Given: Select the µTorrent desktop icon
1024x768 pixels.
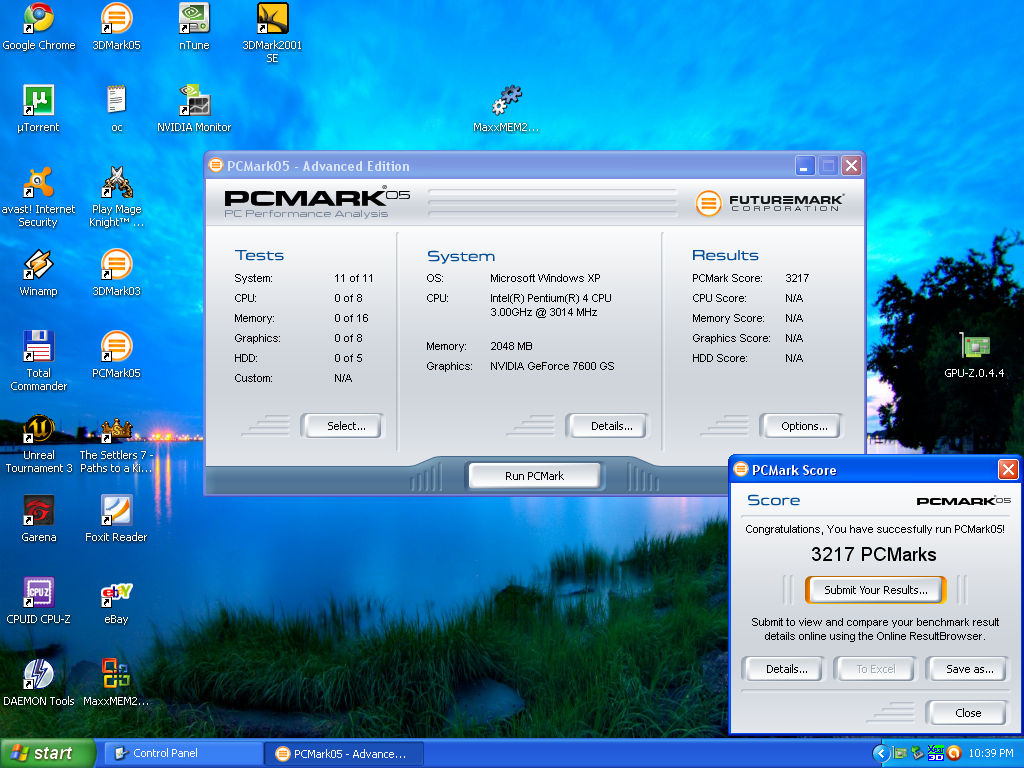Looking at the screenshot, I should pos(38,109).
